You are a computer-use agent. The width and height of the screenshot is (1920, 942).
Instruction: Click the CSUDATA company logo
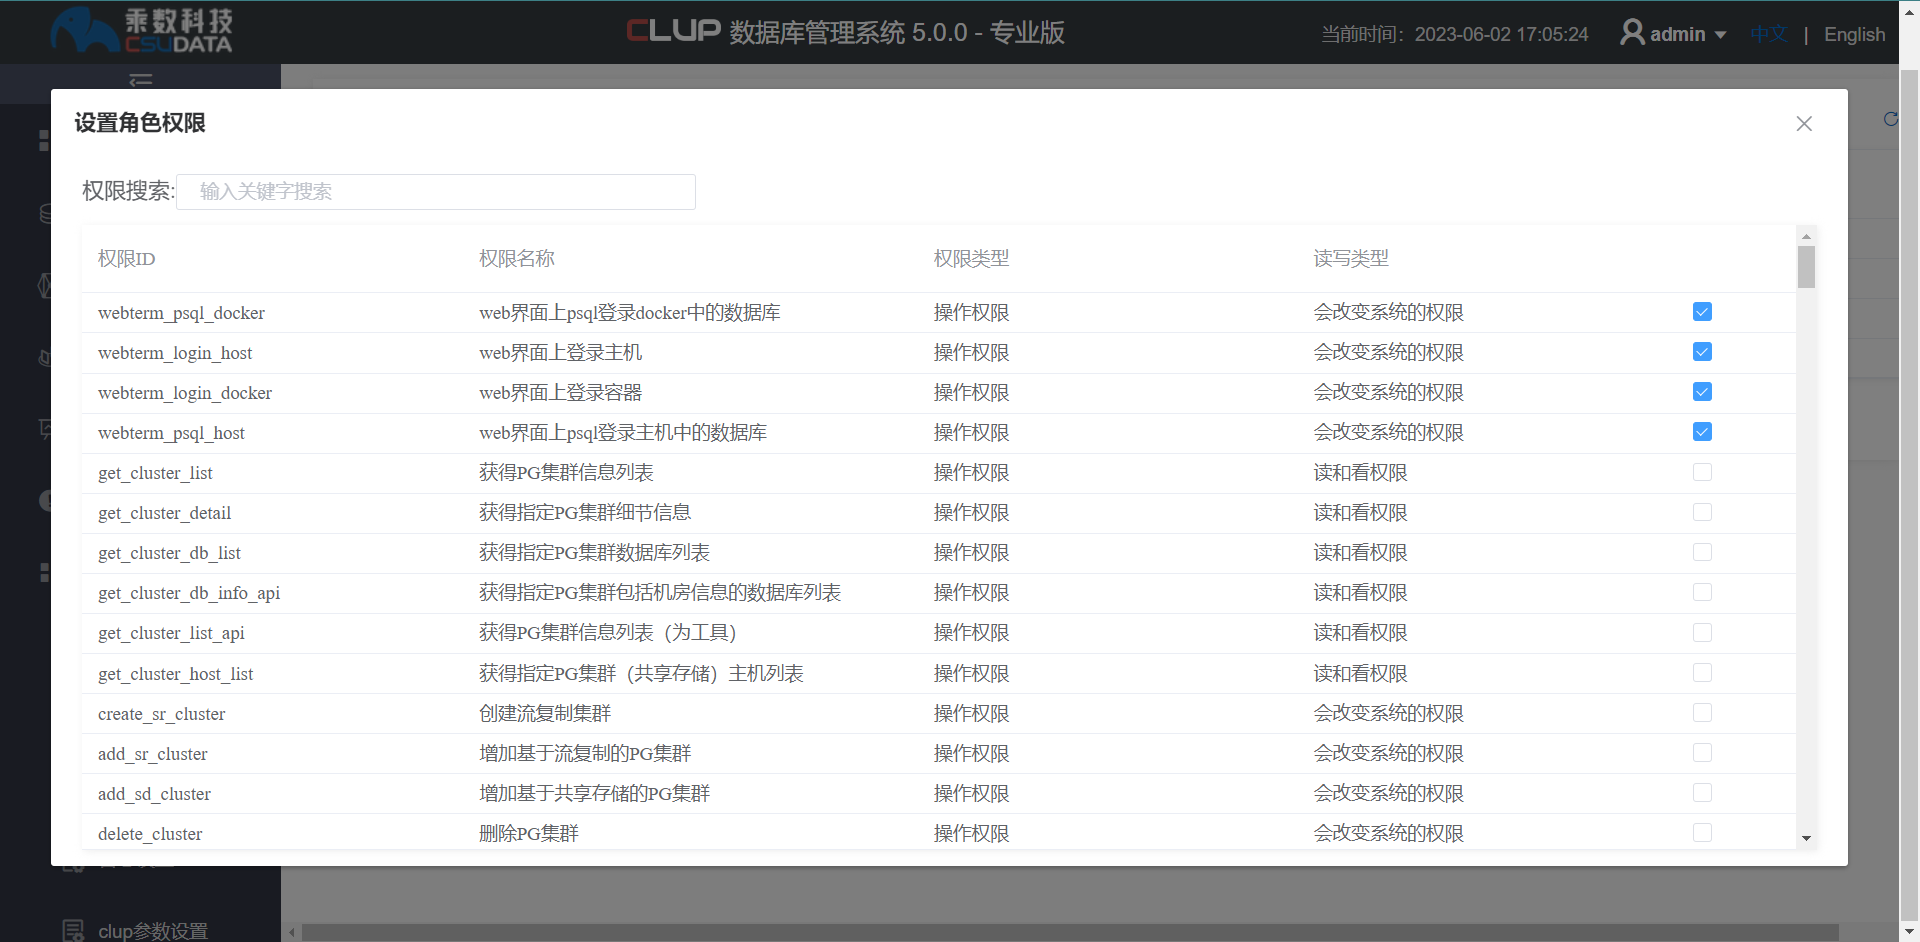(140, 31)
